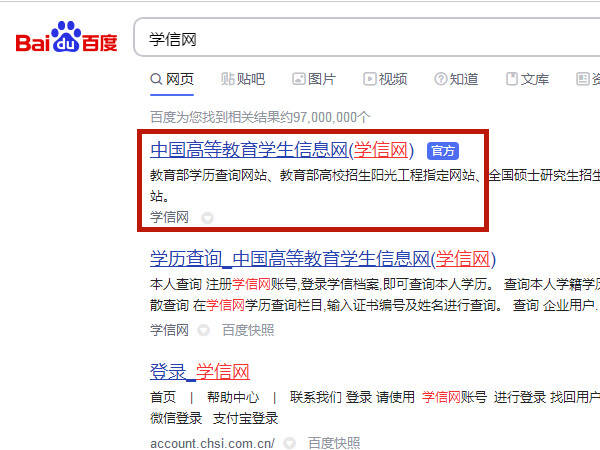This screenshot has height=450, width=600.
Task: Open the 登录_学信网 result link
Action: click(200, 372)
